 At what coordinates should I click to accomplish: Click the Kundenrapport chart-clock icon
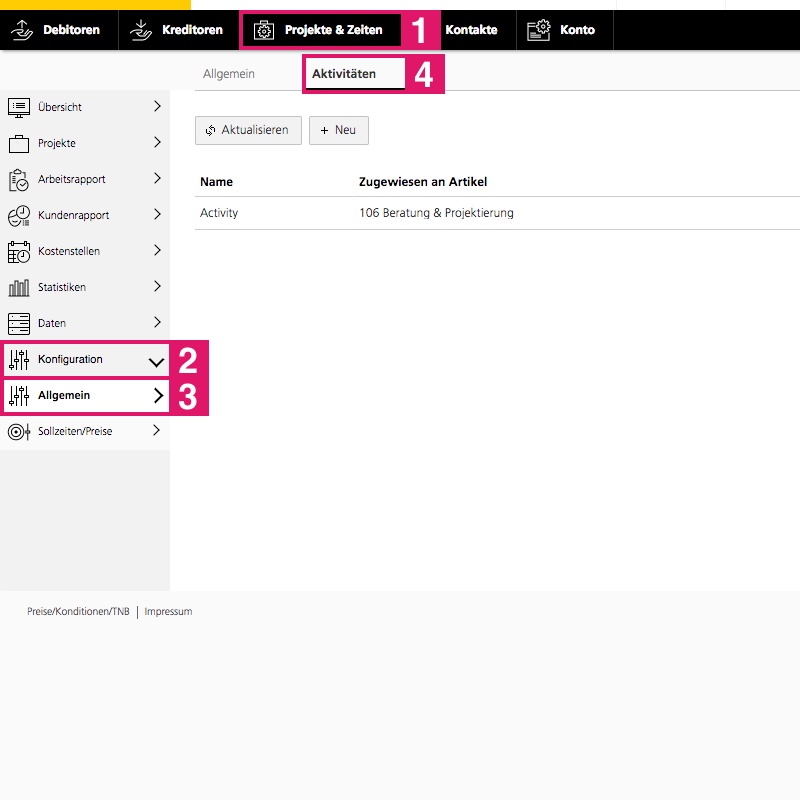[x=18, y=216]
